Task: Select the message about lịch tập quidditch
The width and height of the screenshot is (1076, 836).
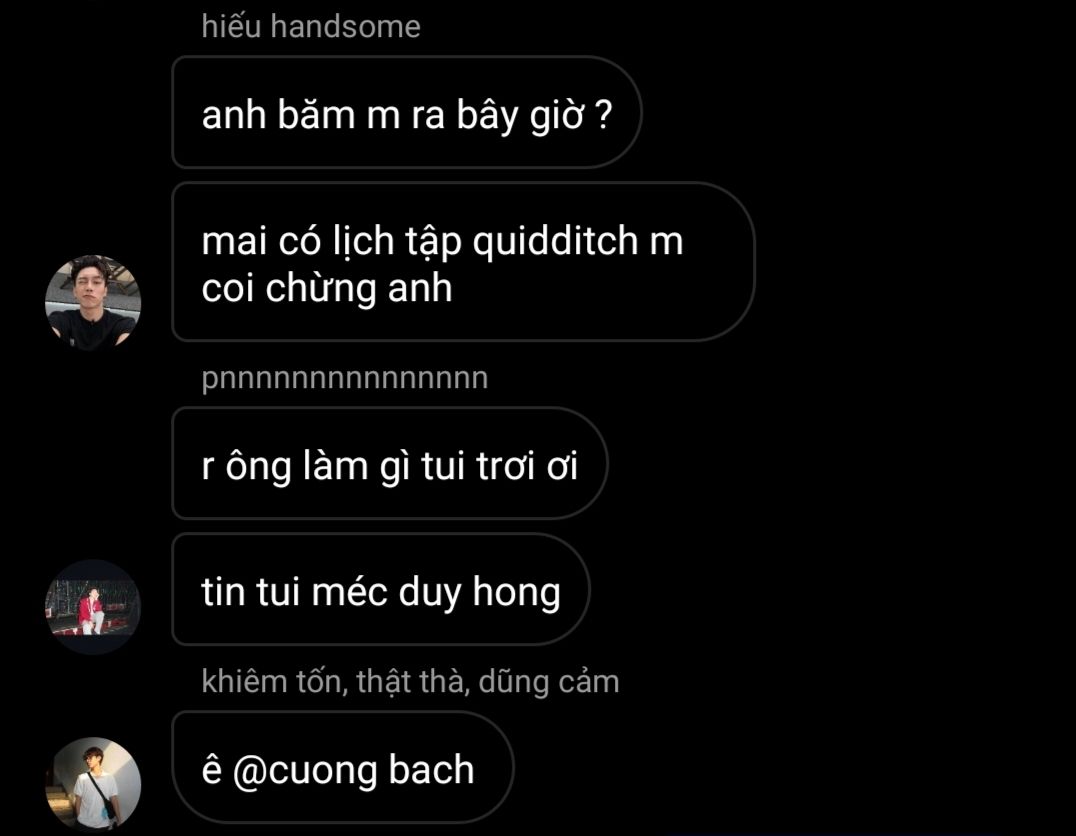Action: tap(463, 262)
